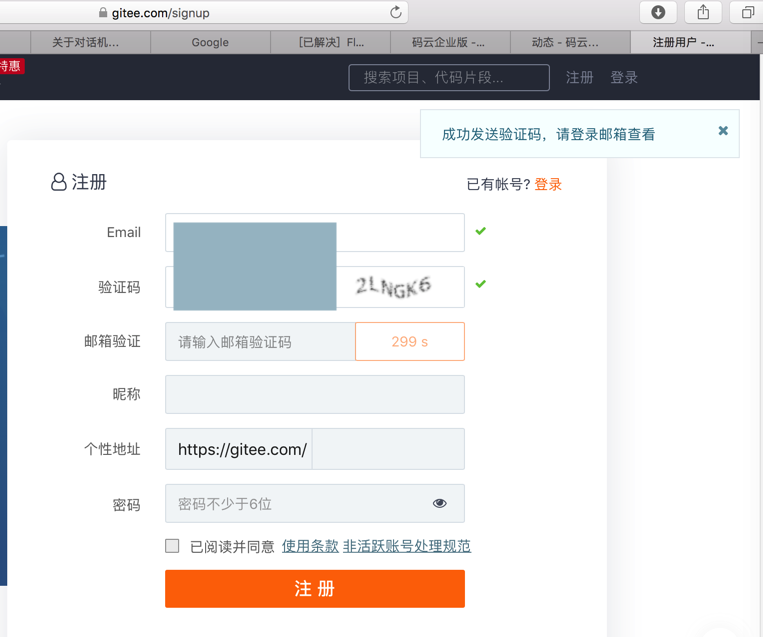Switch to the Google tab
763x637 pixels.
[x=210, y=42]
